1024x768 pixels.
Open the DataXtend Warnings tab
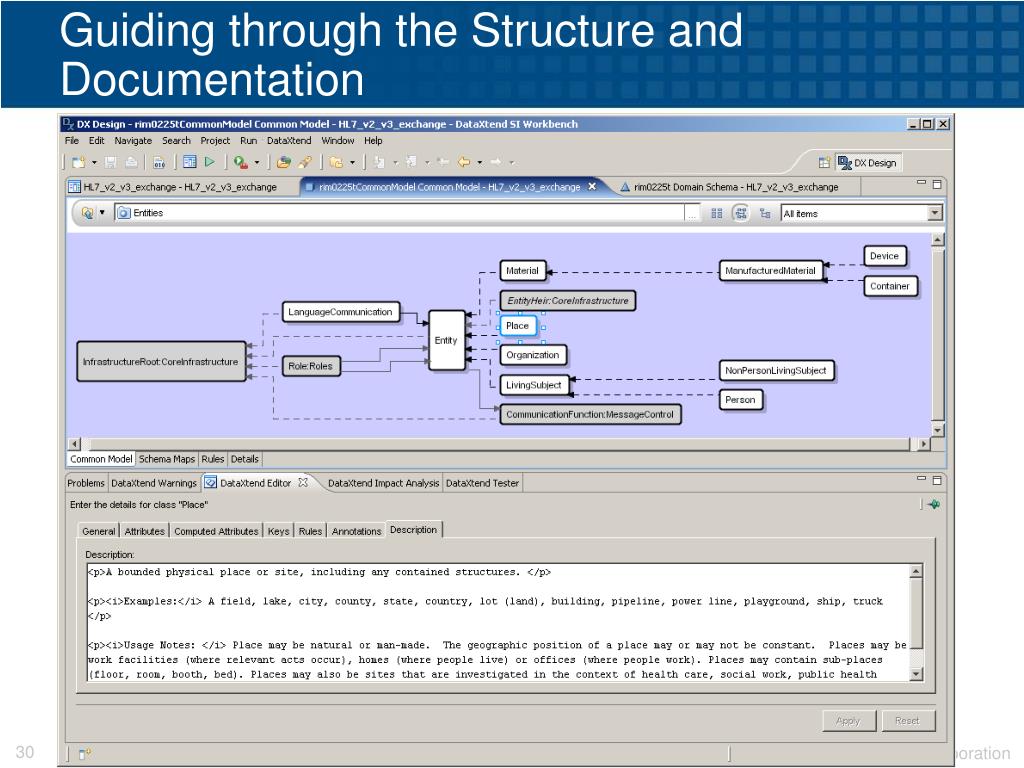point(153,483)
